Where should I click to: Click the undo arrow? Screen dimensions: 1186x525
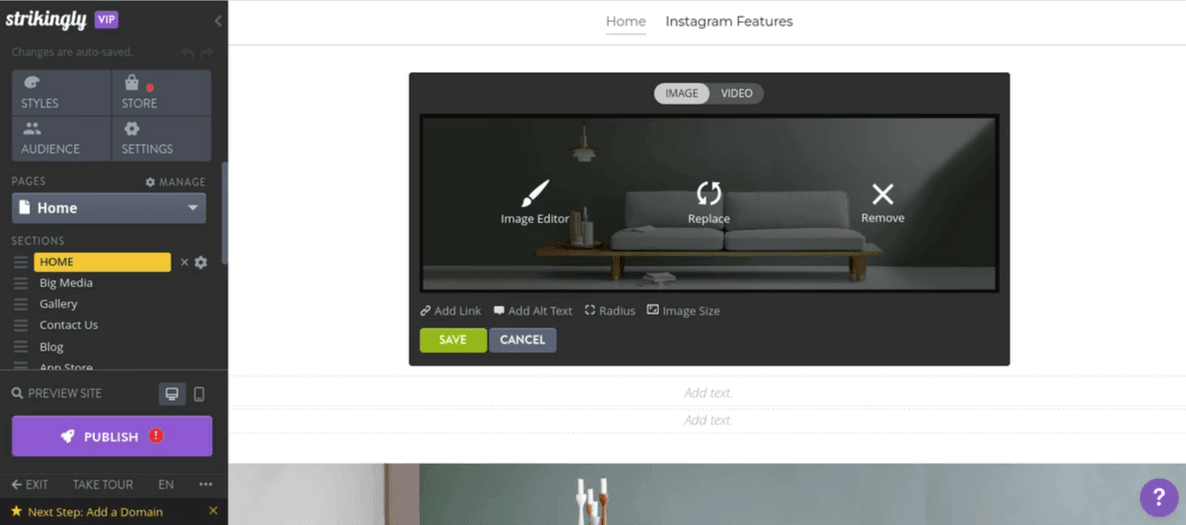(x=188, y=52)
